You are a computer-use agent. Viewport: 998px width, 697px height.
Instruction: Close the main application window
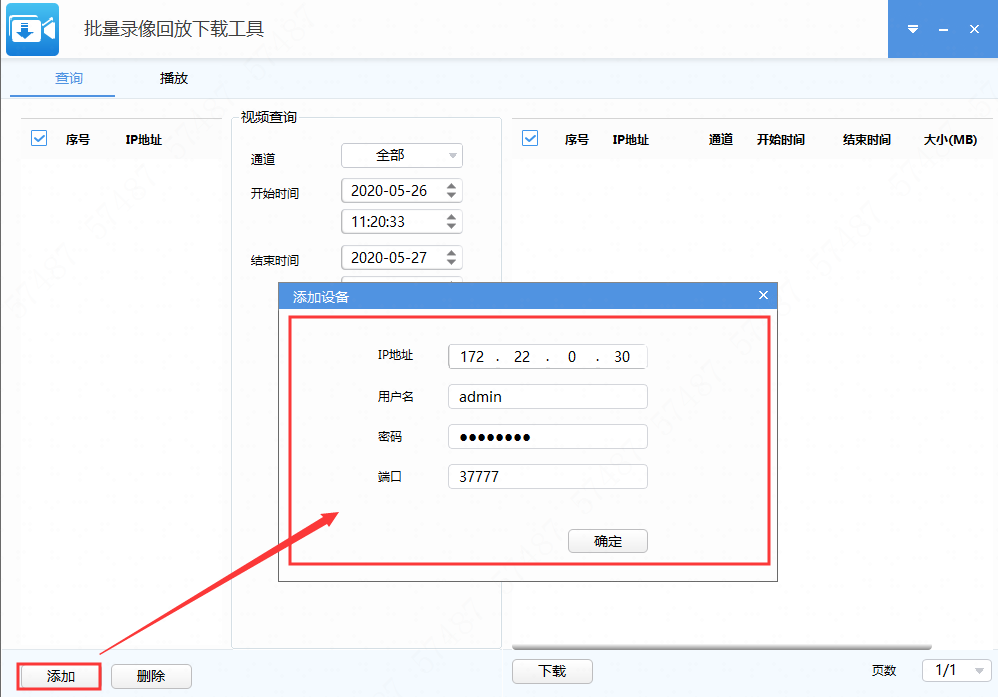[974, 29]
